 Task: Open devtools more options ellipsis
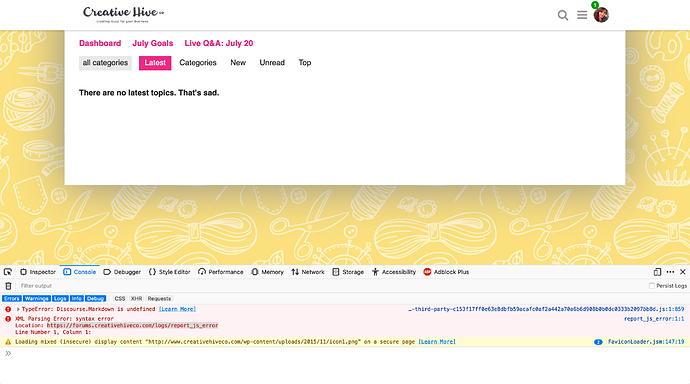(x=670, y=272)
